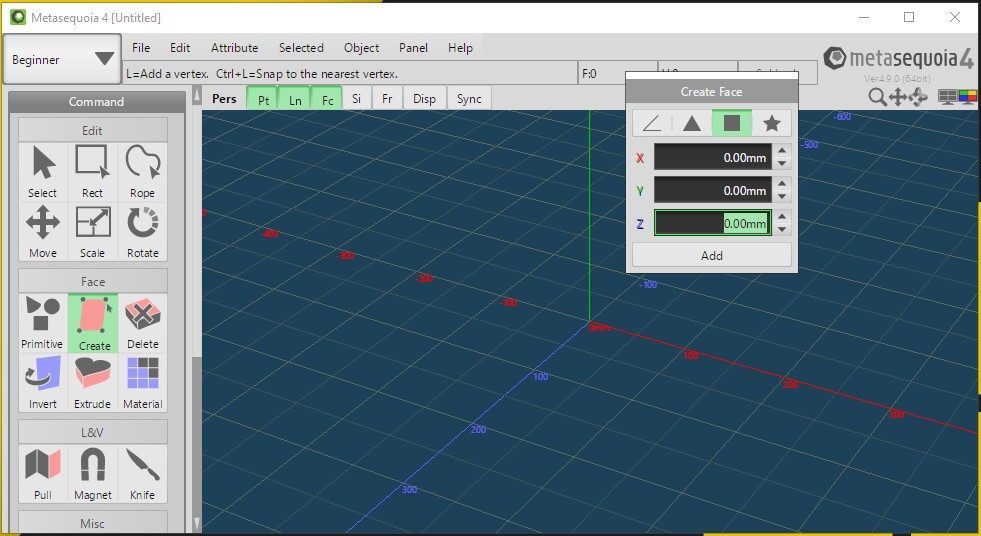Open the Edit menu
Viewport: 981px width, 536px height.
(180, 48)
